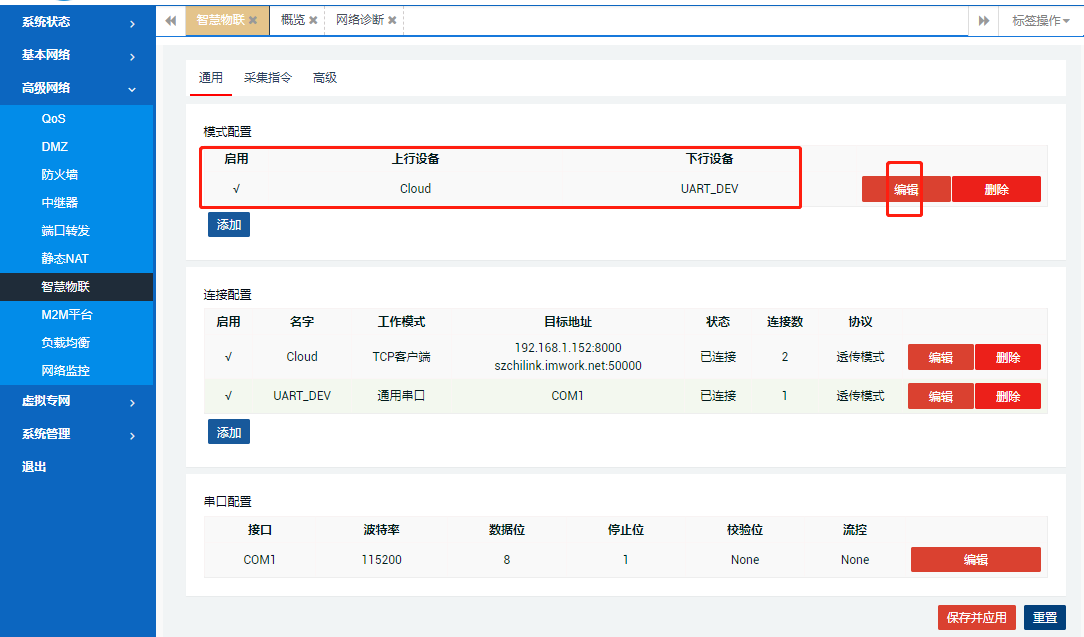Click 退出 to log out
Viewport: 1084px width, 637px height.
pyautogui.click(x=36, y=465)
